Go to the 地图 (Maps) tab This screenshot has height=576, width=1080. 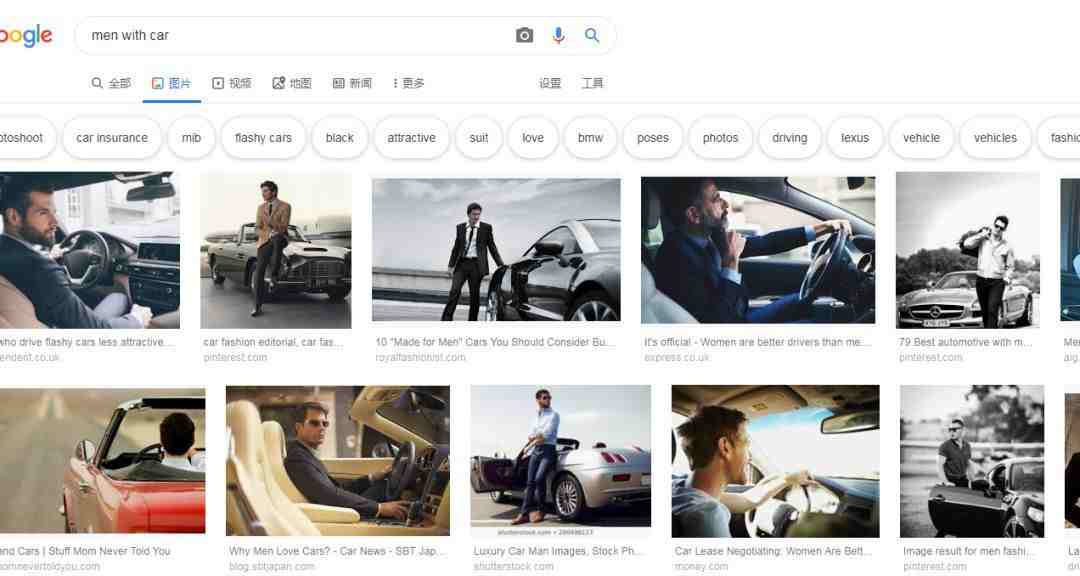[292, 83]
